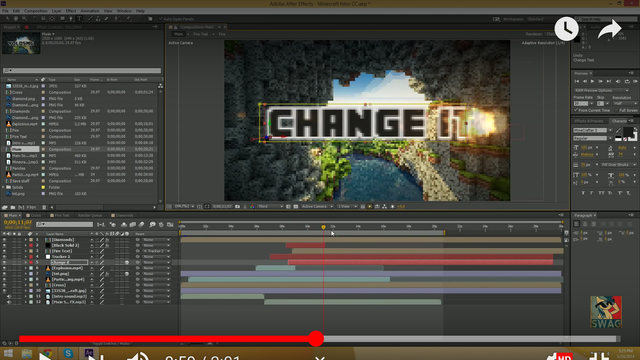Click the red YouTube progress bar scrubber
The image size is (640, 360).
tap(316, 339)
